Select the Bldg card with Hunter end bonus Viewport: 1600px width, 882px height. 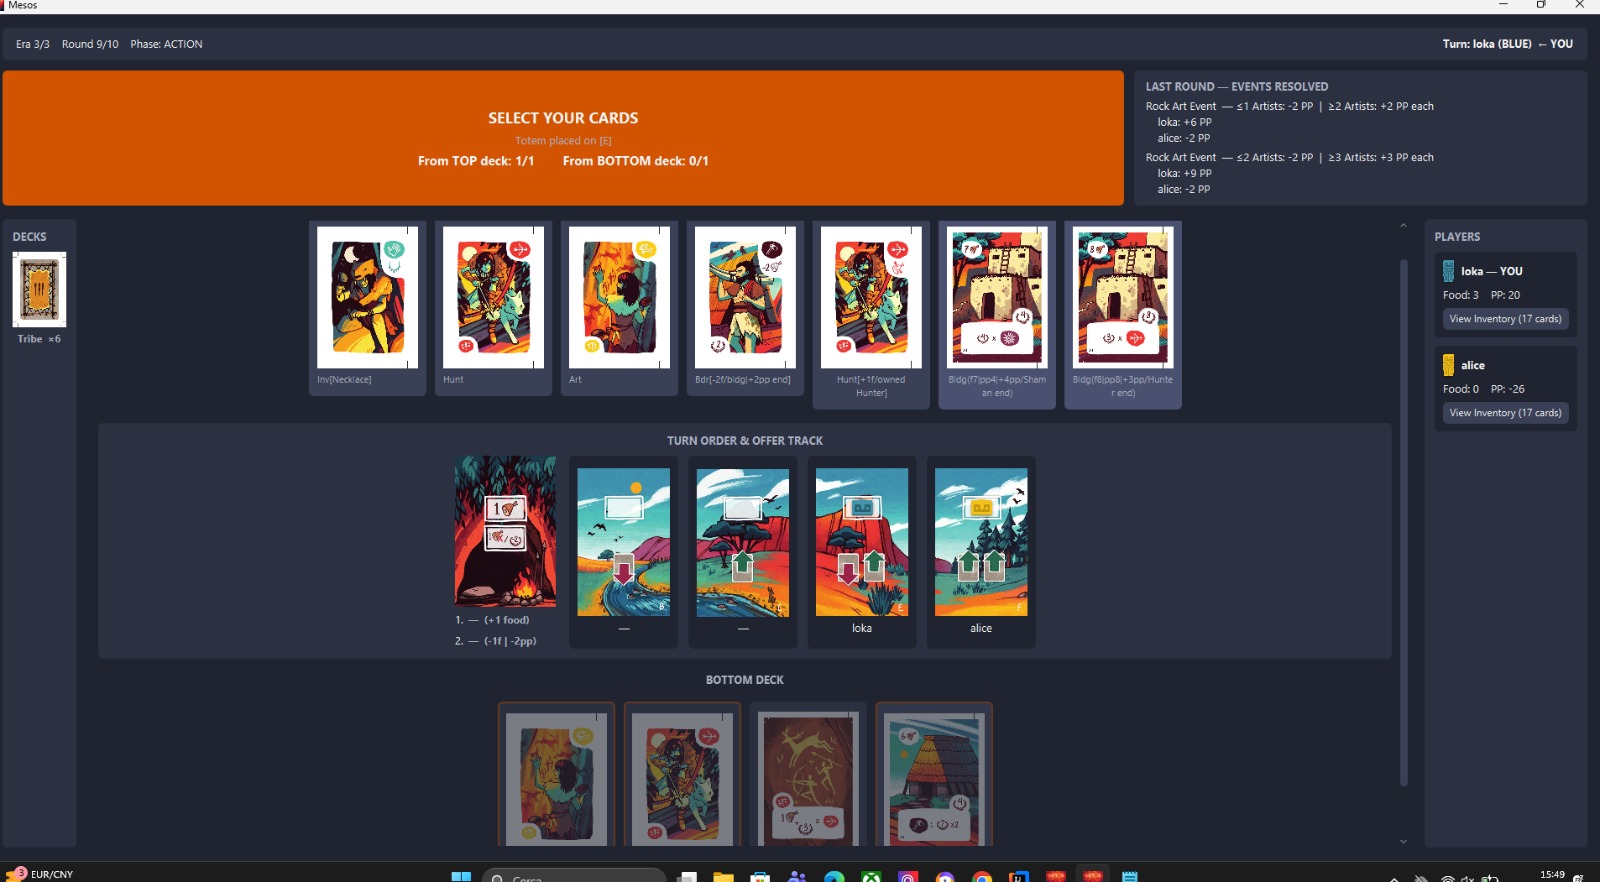(1123, 314)
